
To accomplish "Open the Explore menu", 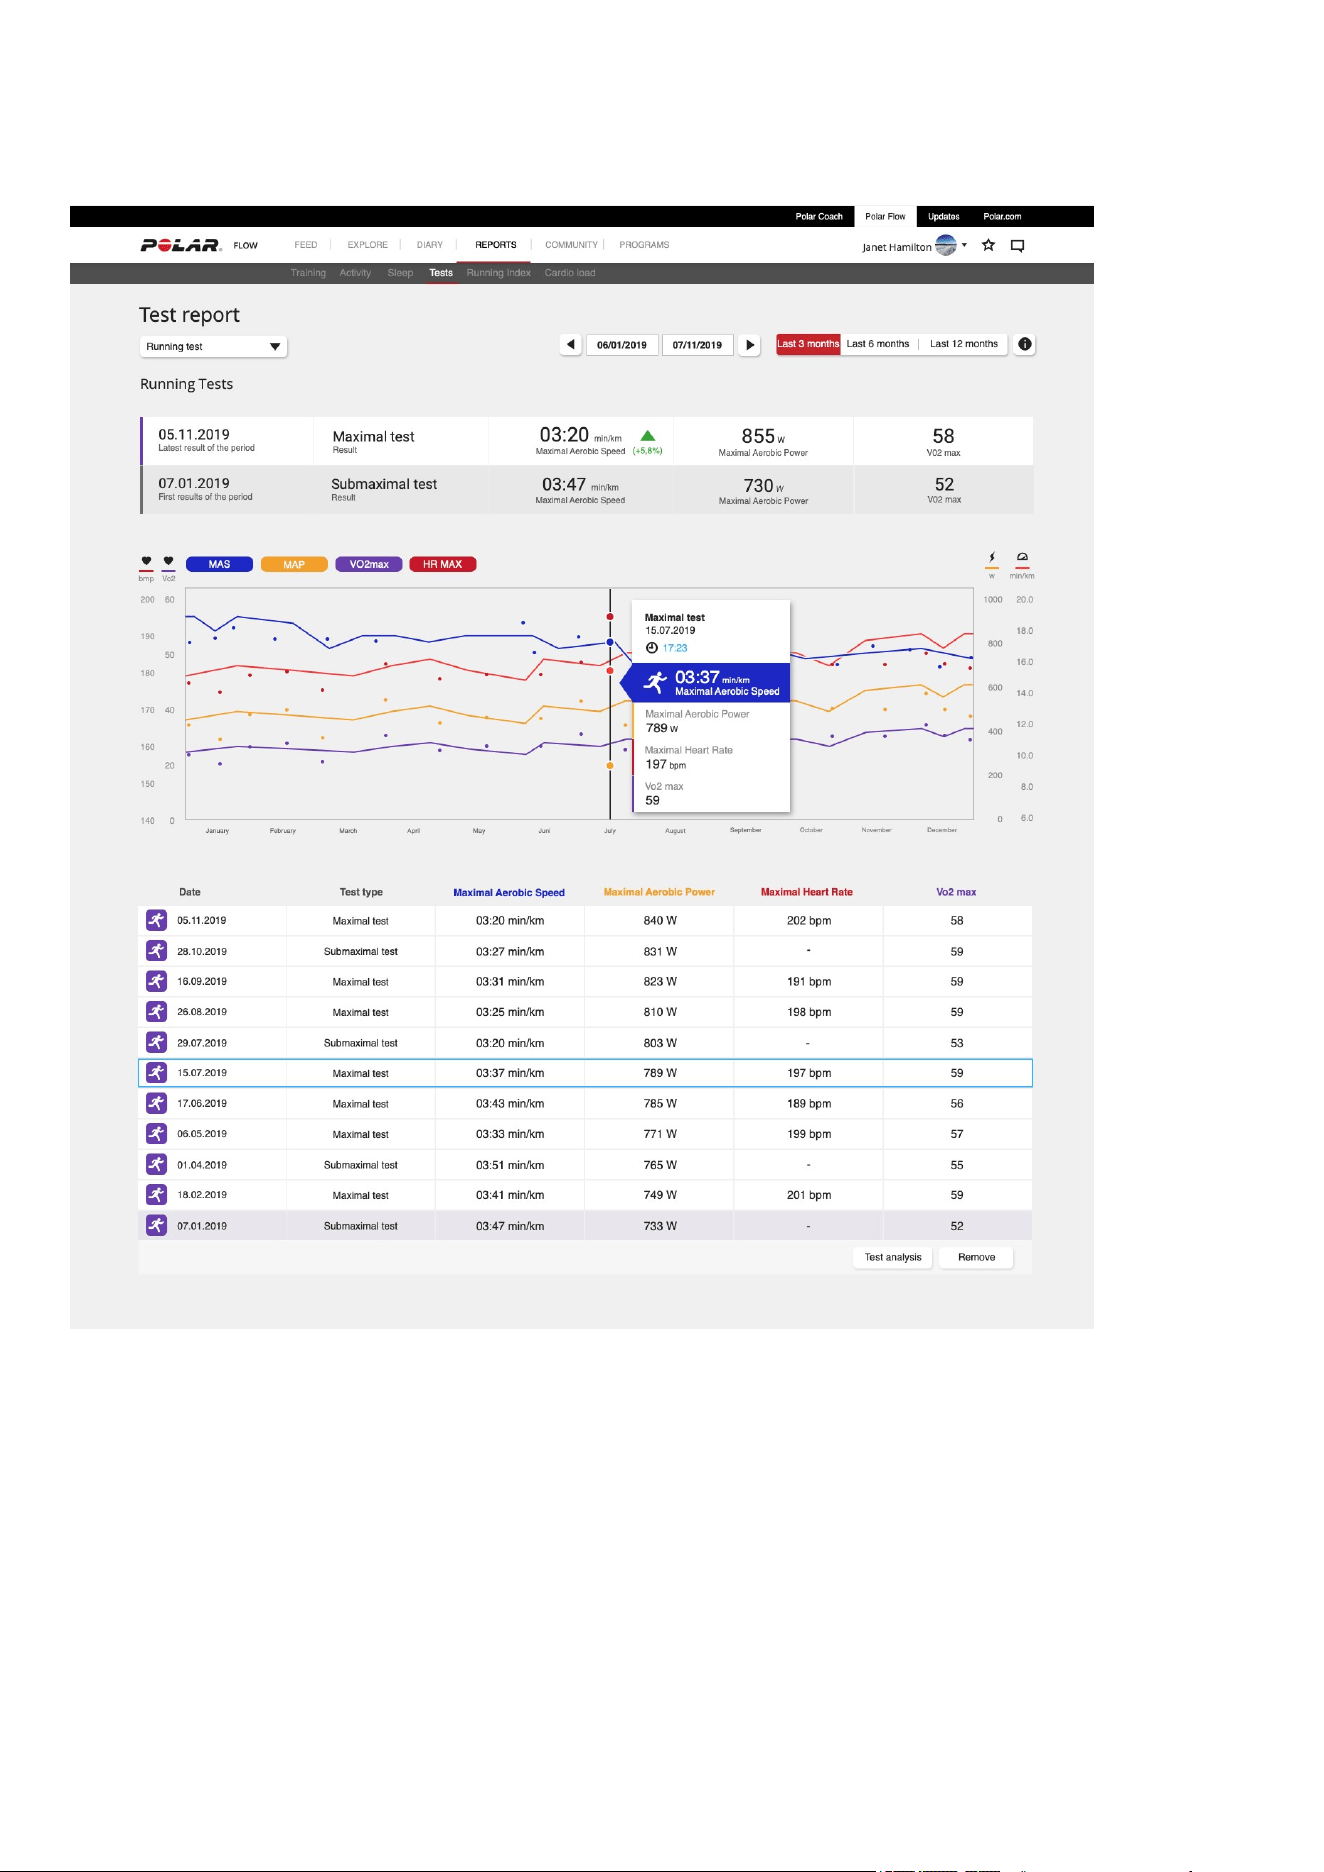I will (x=368, y=245).
